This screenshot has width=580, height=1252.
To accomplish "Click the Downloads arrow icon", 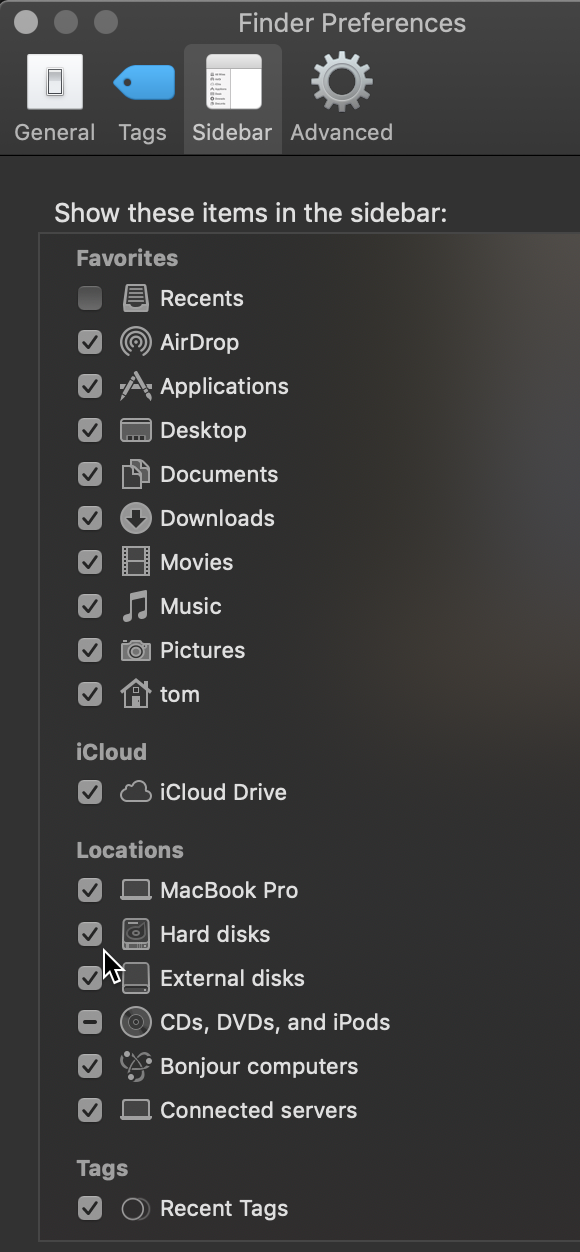I will pos(135,518).
